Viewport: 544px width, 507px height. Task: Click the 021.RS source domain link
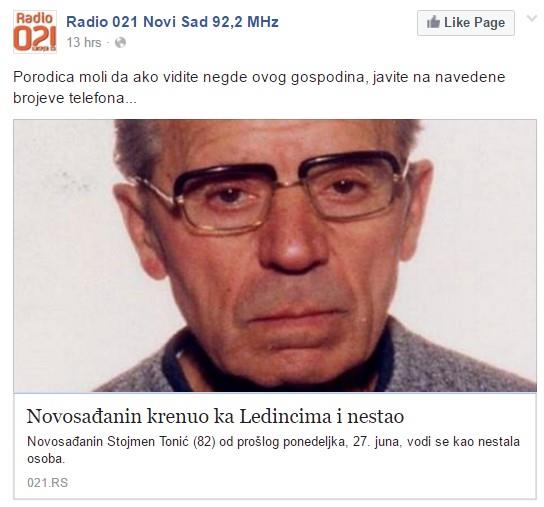point(48,483)
